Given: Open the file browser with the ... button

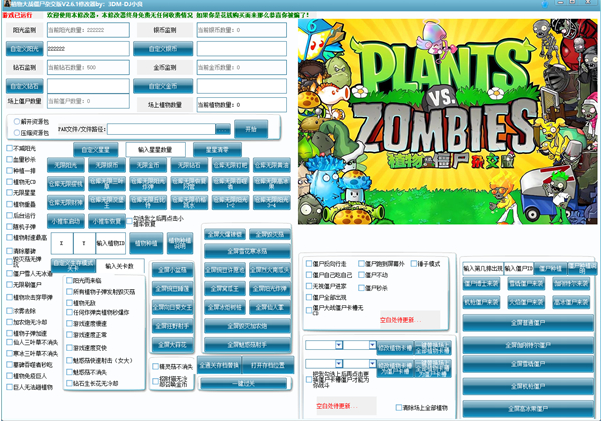Looking at the screenshot, I should (223, 129).
